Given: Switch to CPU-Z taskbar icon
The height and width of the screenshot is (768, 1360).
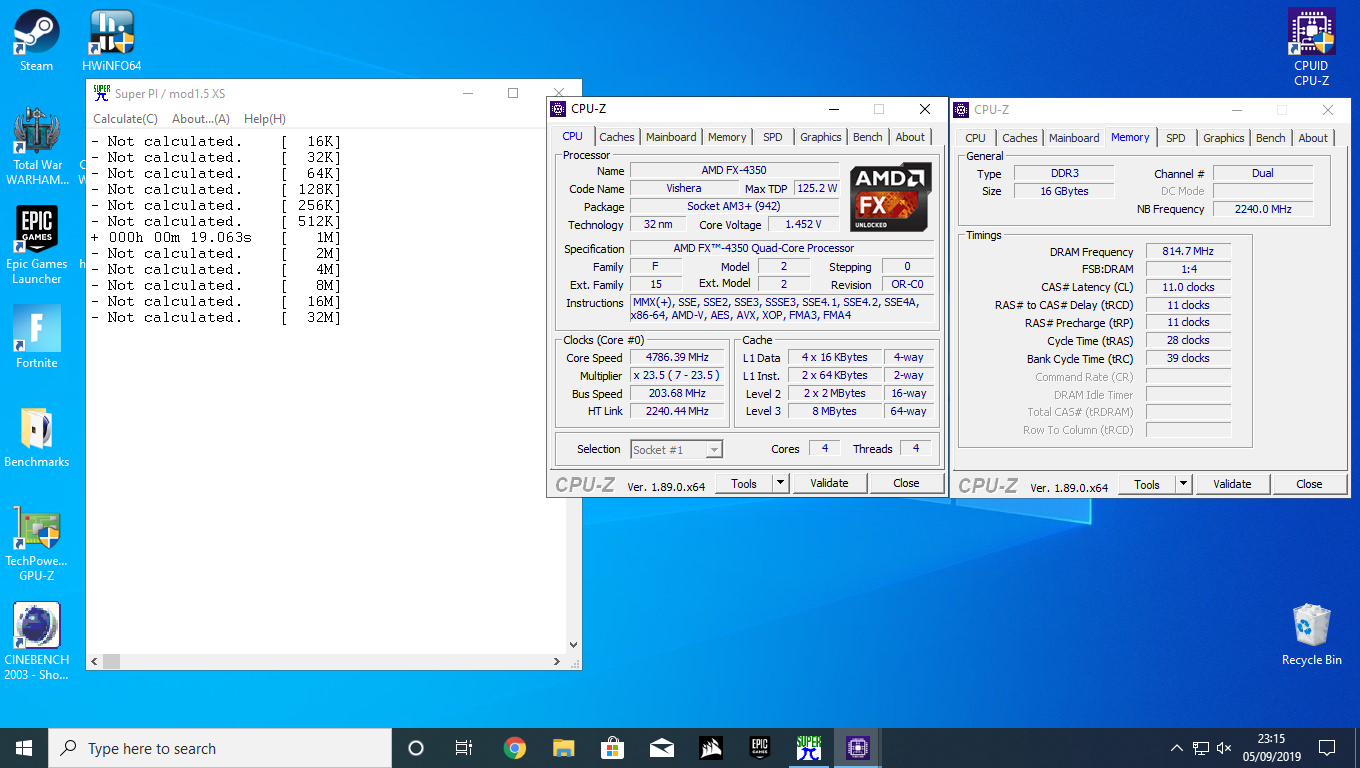Looking at the screenshot, I should point(858,748).
